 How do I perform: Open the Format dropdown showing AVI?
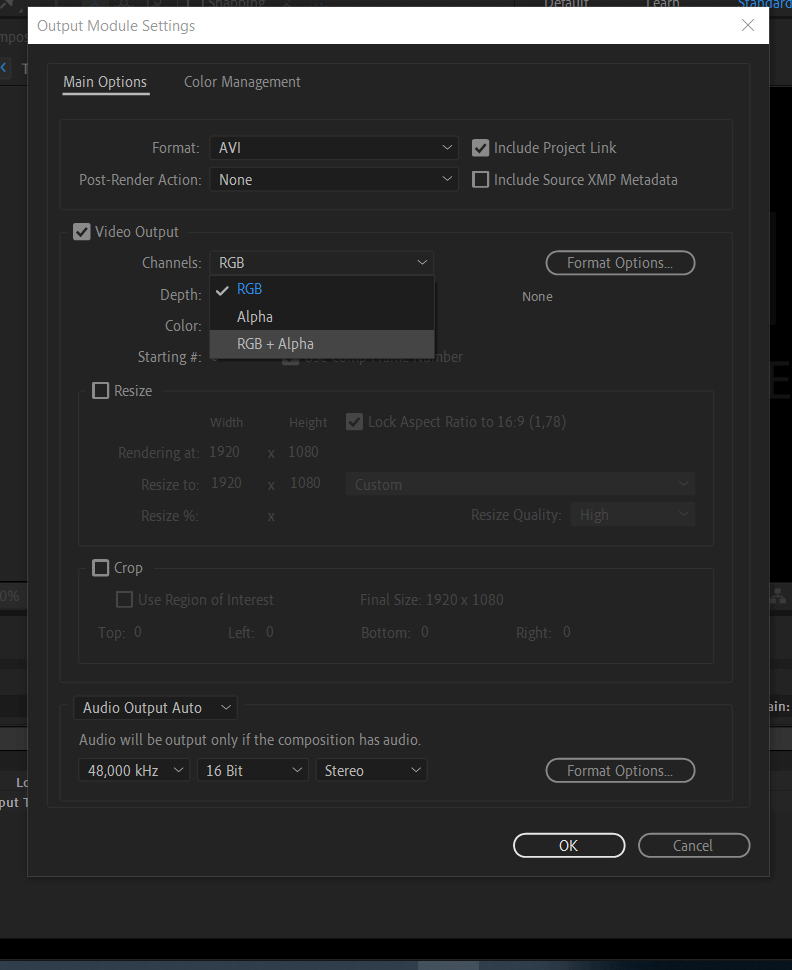tap(334, 148)
